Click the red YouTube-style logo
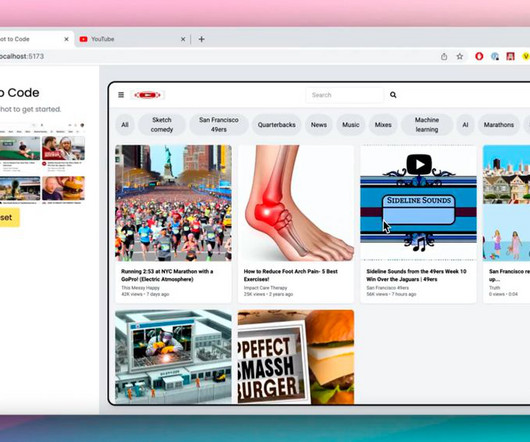The width and height of the screenshot is (530, 442). click(x=148, y=95)
